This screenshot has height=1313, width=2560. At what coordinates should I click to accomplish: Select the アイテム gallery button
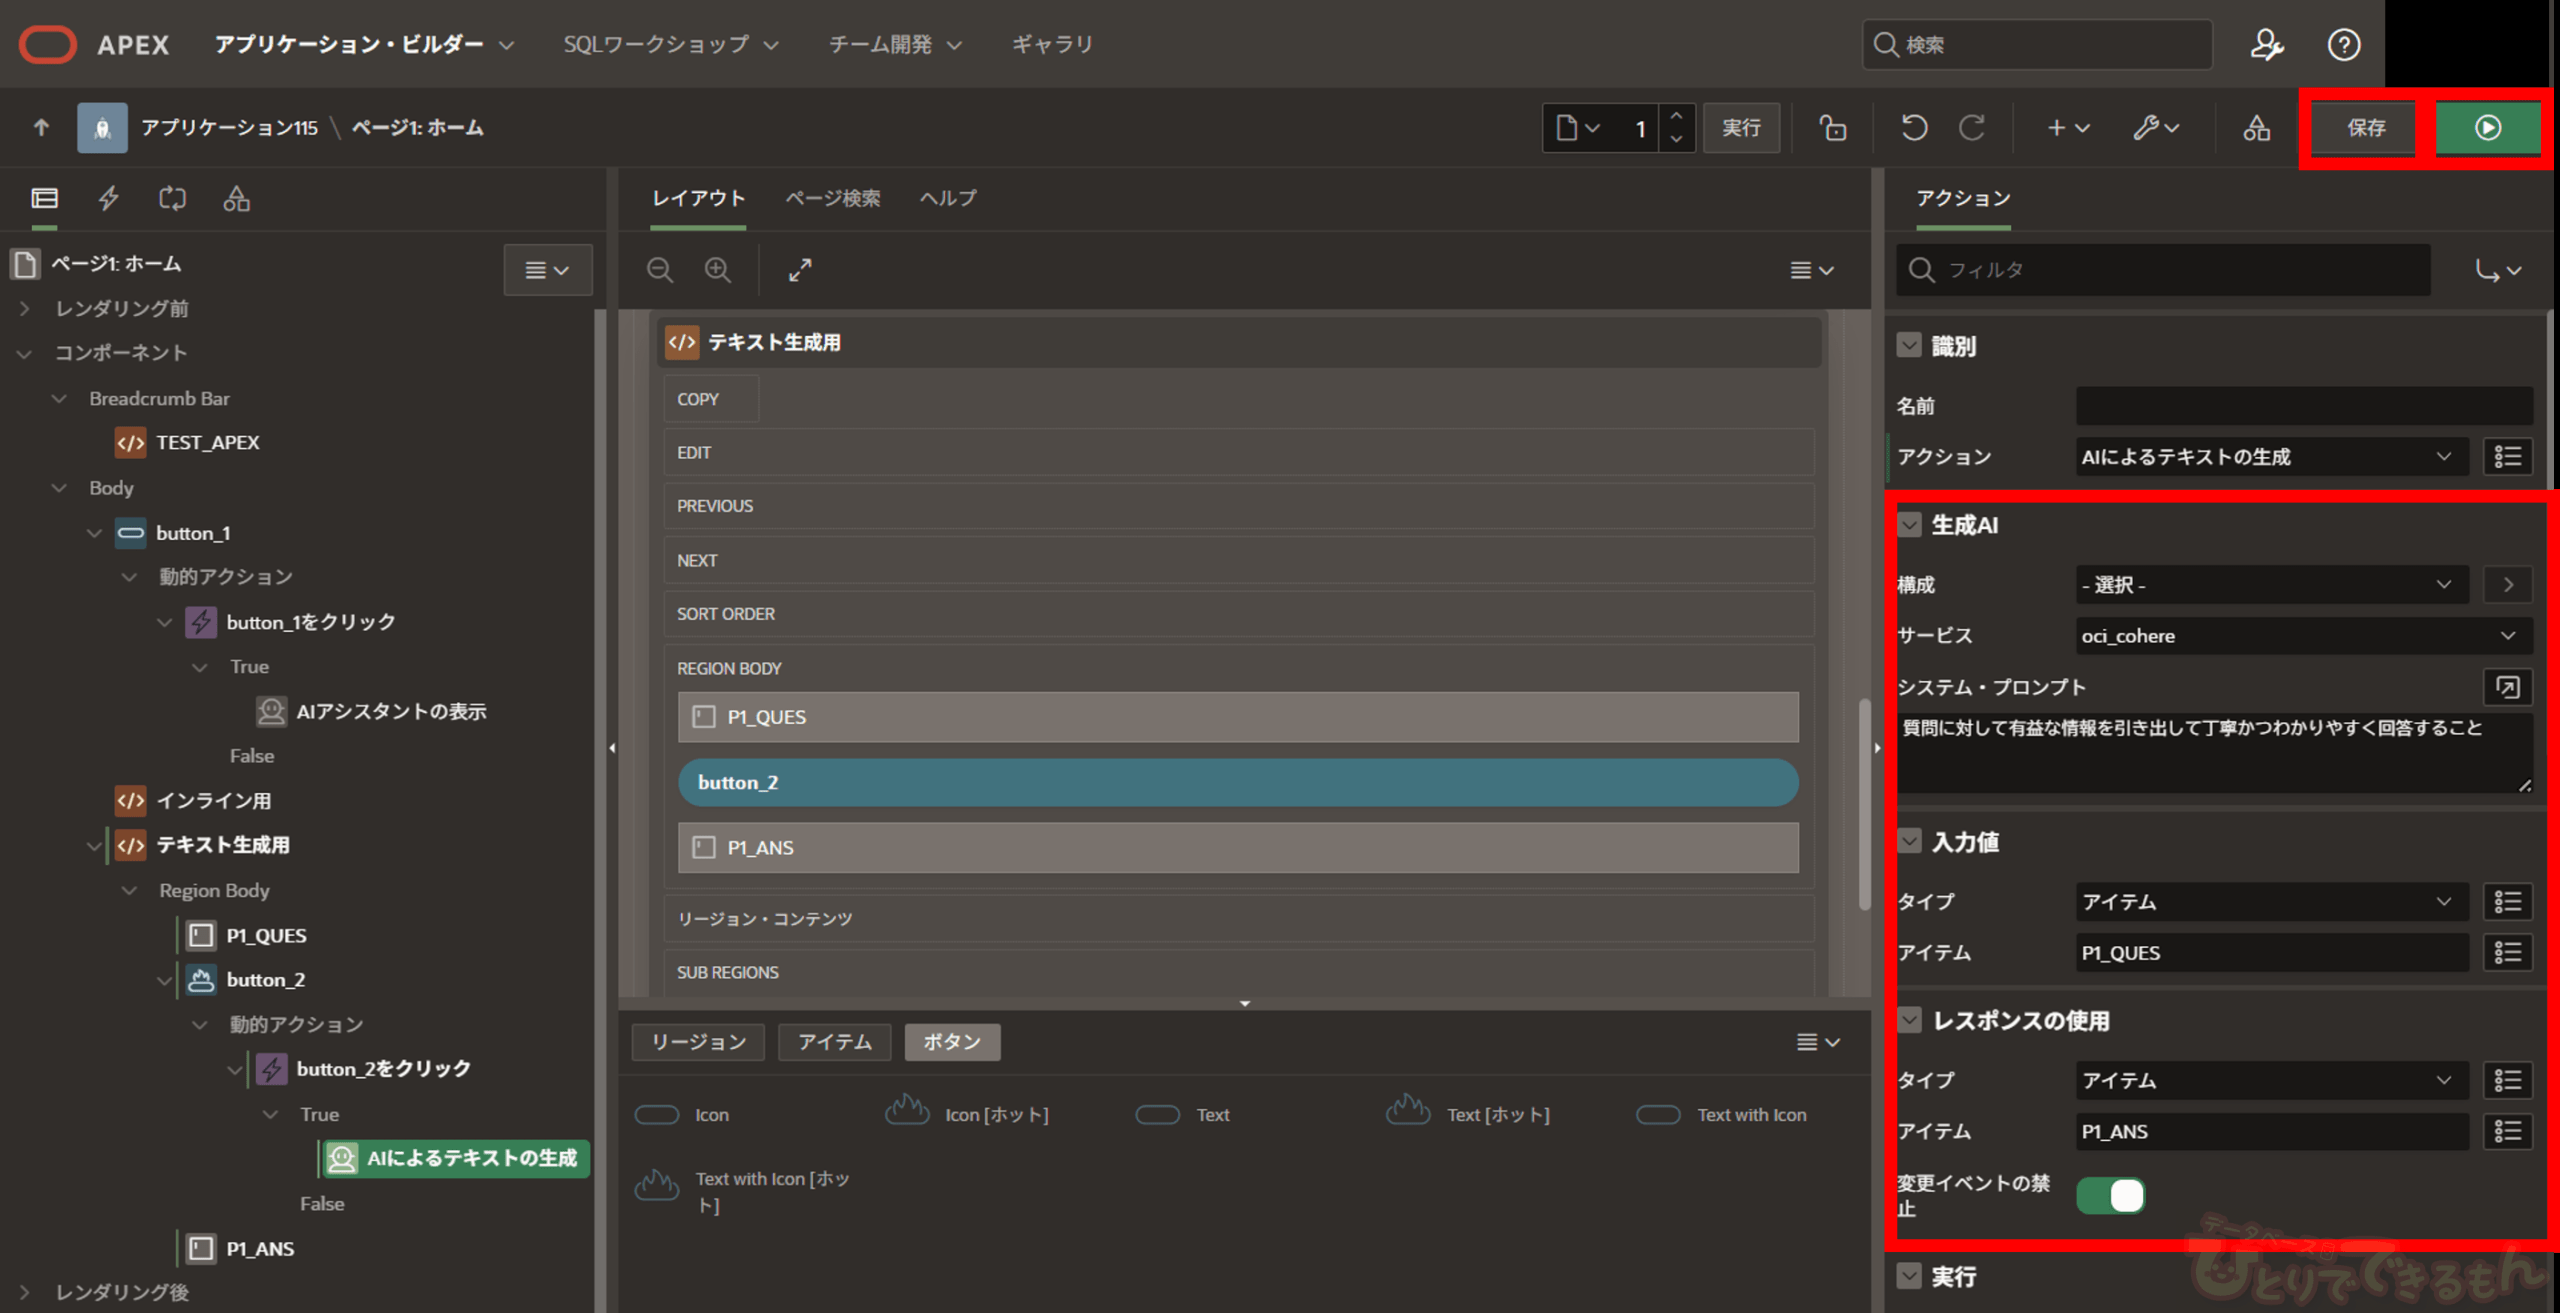point(834,1042)
